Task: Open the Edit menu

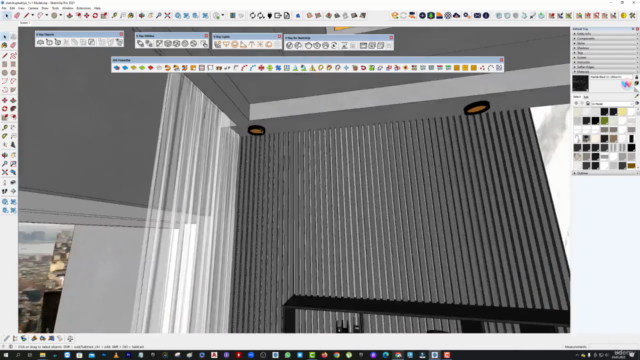Action: click(x=12, y=8)
